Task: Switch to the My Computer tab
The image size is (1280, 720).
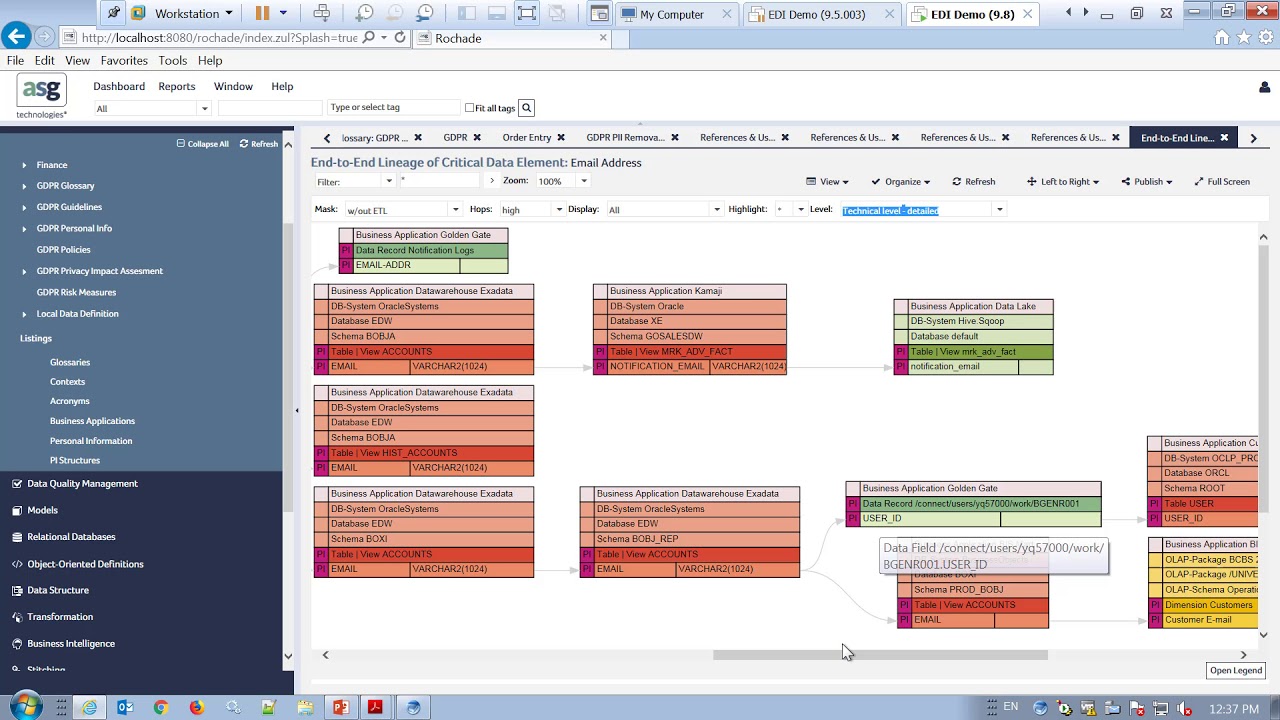Action: tap(672, 14)
